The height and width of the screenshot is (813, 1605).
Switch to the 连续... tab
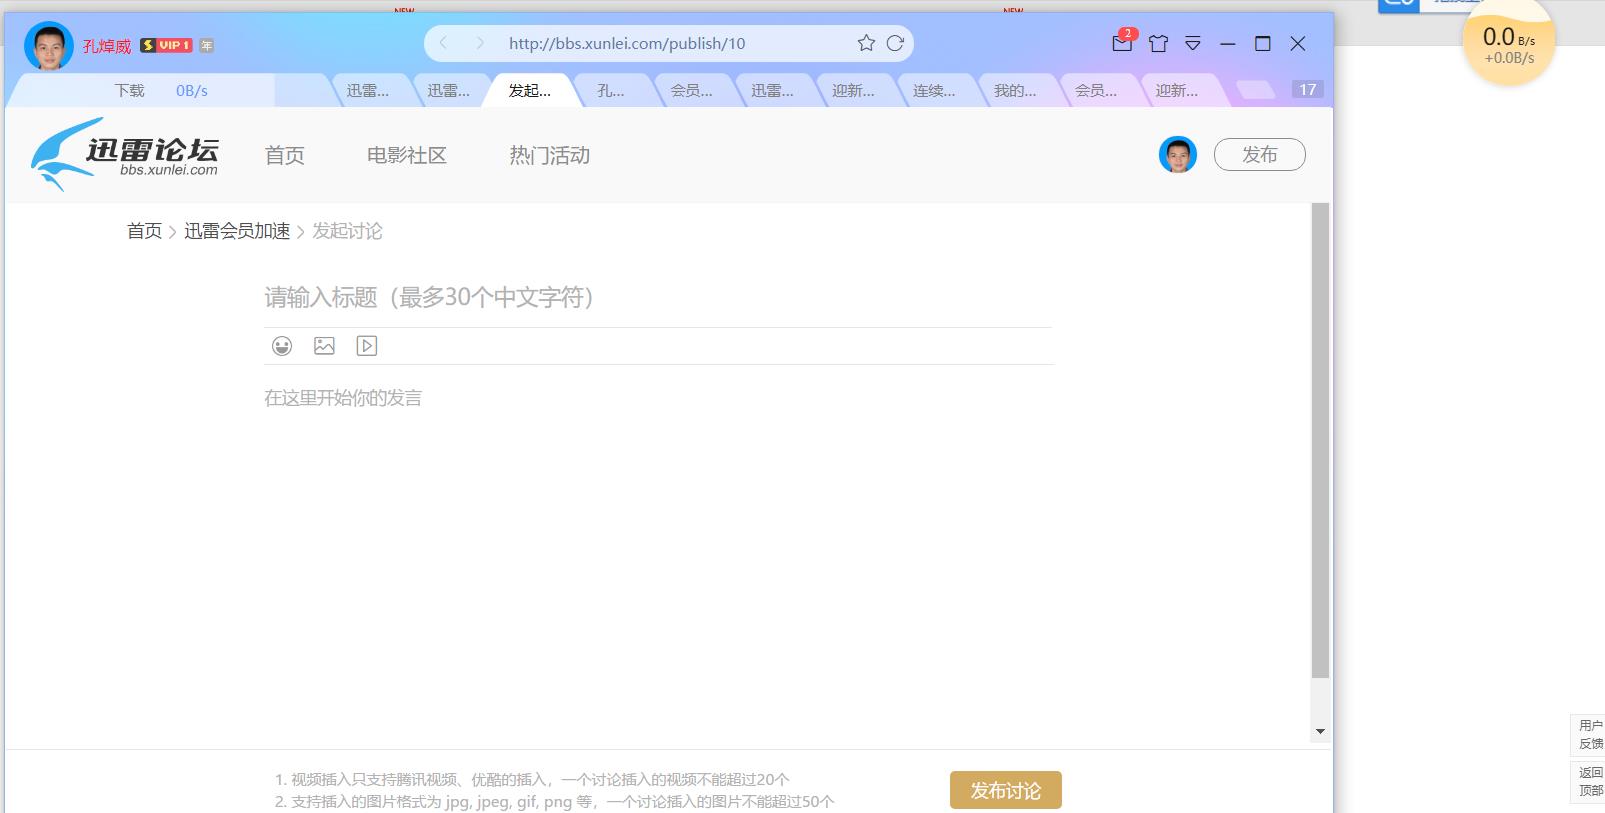933,91
